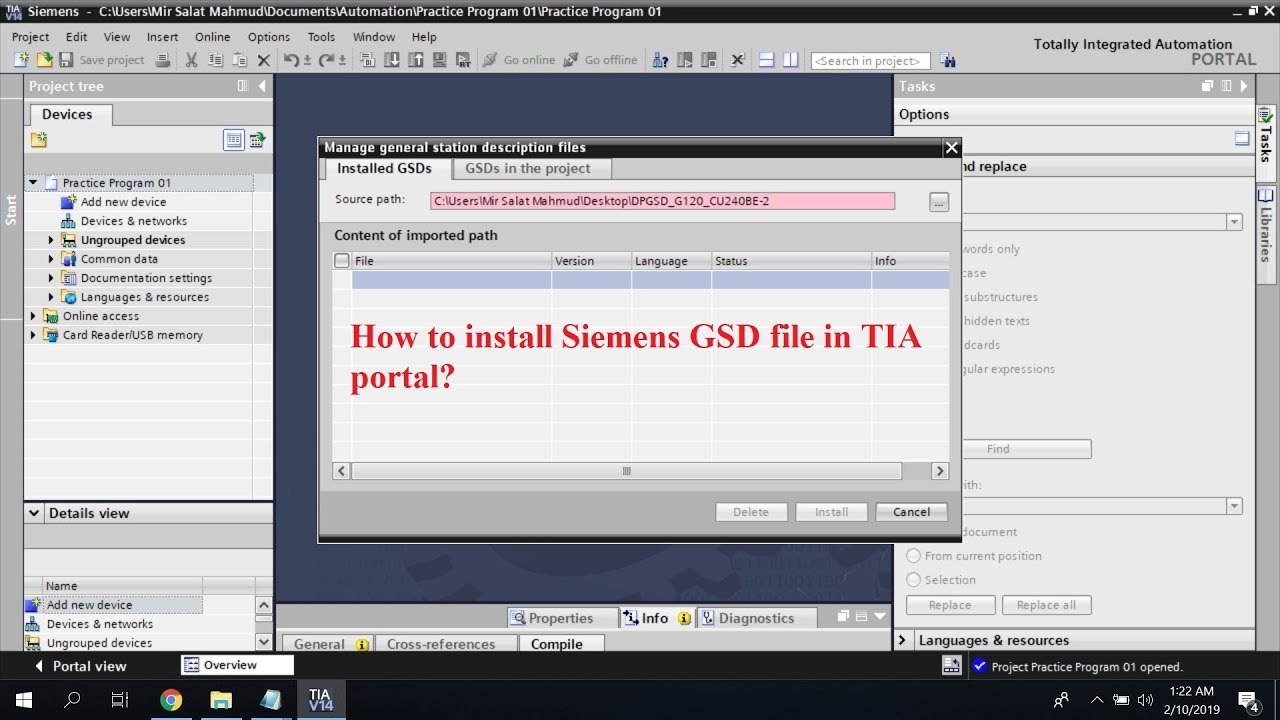This screenshot has height=720, width=1280.
Task: Create a new project from toolbar
Action: pos(21,60)
